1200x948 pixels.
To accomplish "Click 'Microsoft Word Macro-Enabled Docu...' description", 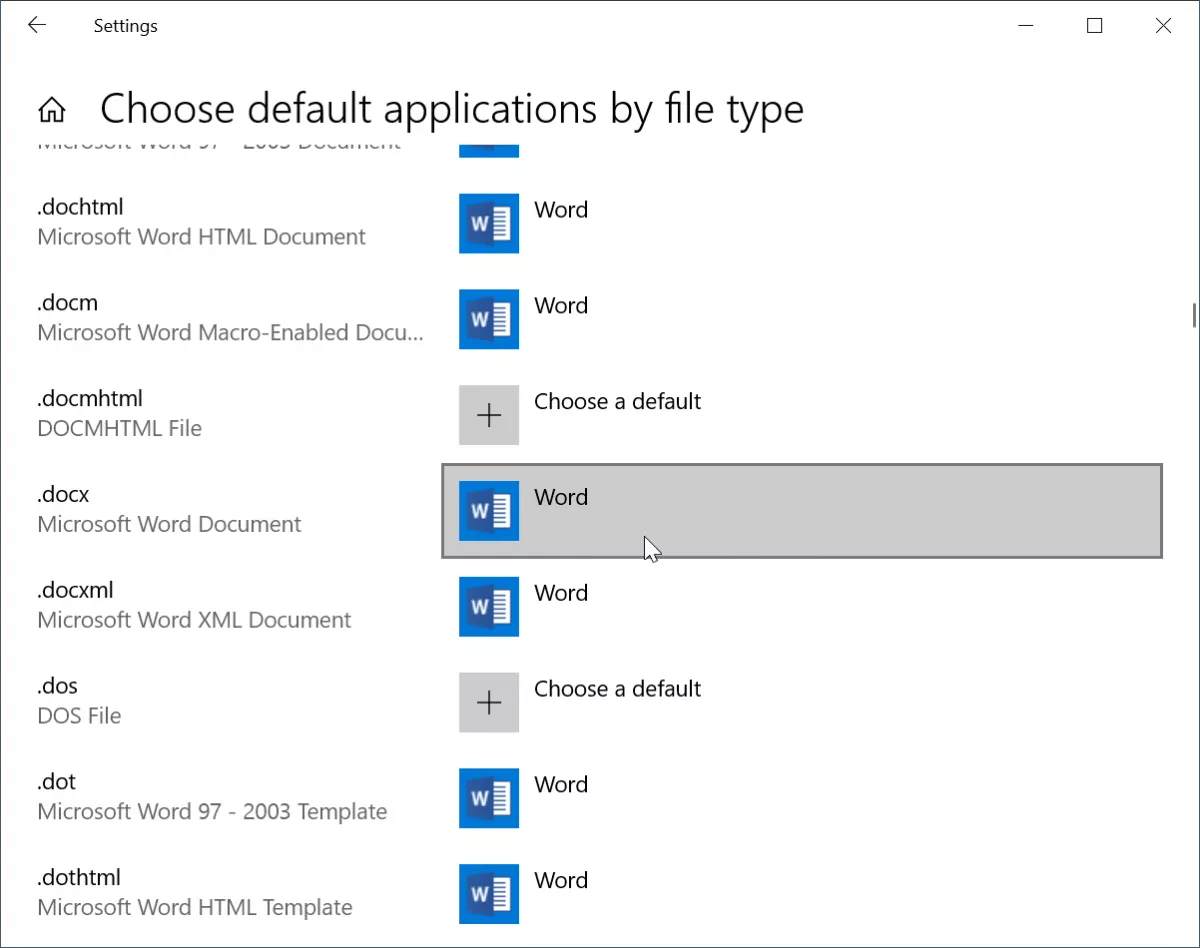I will pos(231,333).
